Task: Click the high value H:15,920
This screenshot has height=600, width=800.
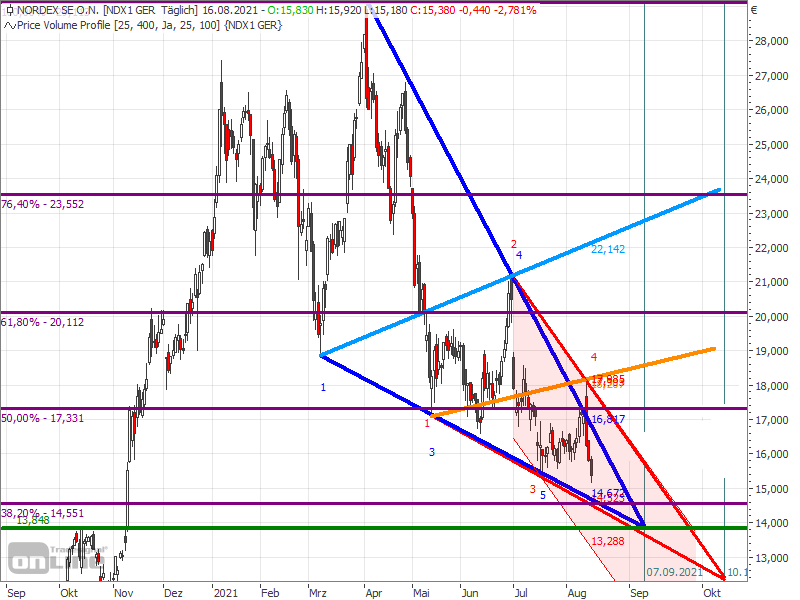Action: 340,10
